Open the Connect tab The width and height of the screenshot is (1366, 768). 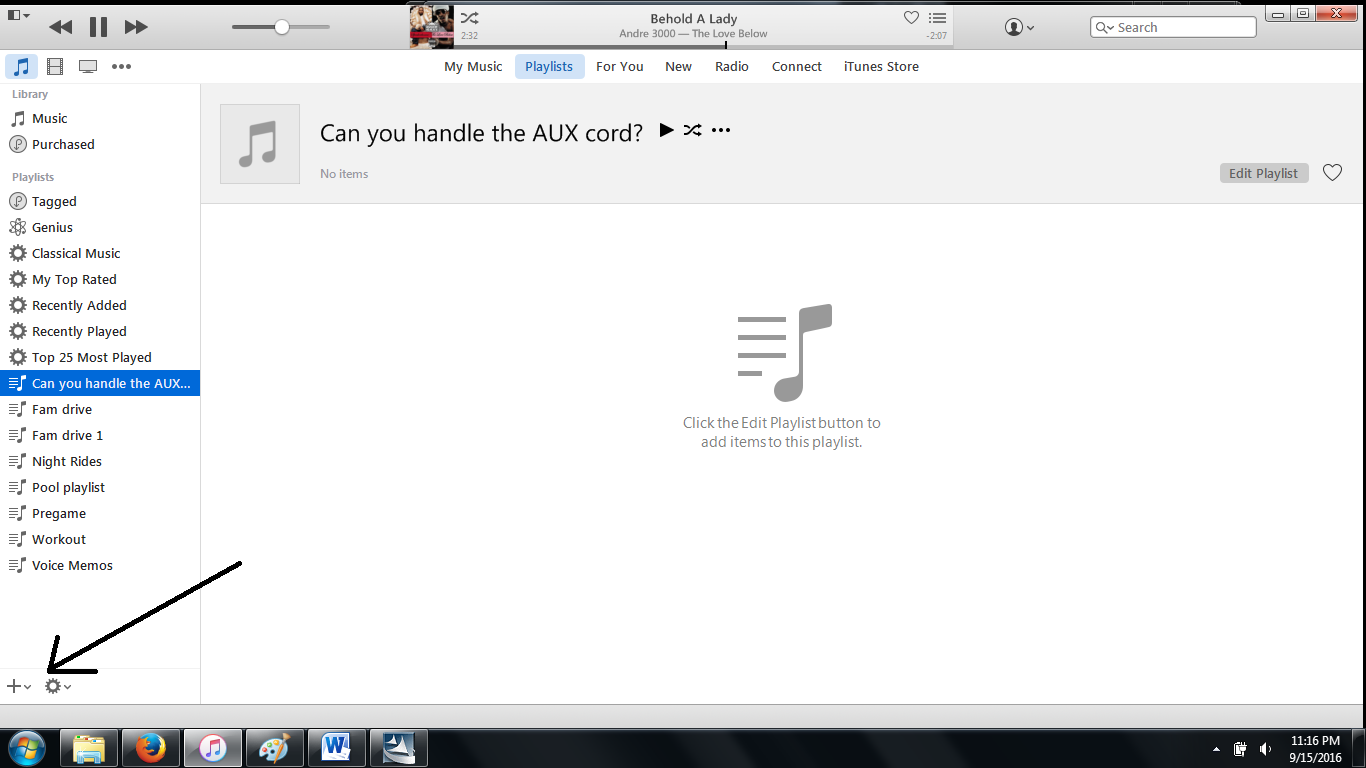point(797,67)
